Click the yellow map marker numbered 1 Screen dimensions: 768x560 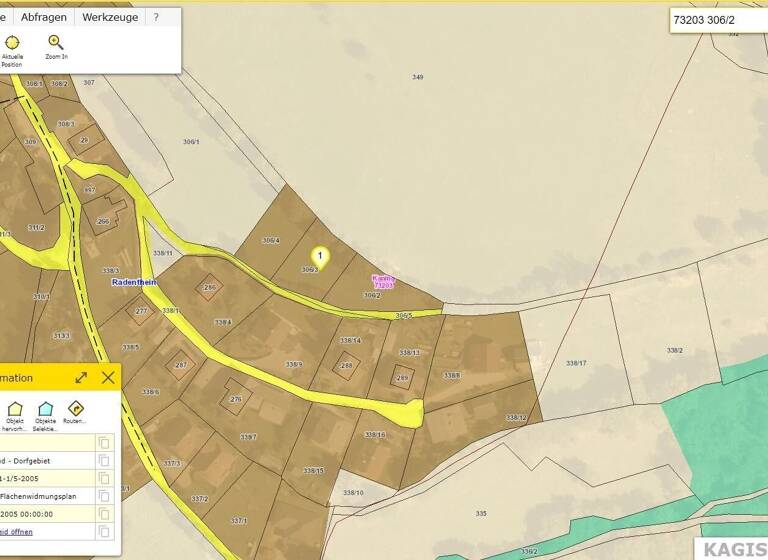pos(320,258)
